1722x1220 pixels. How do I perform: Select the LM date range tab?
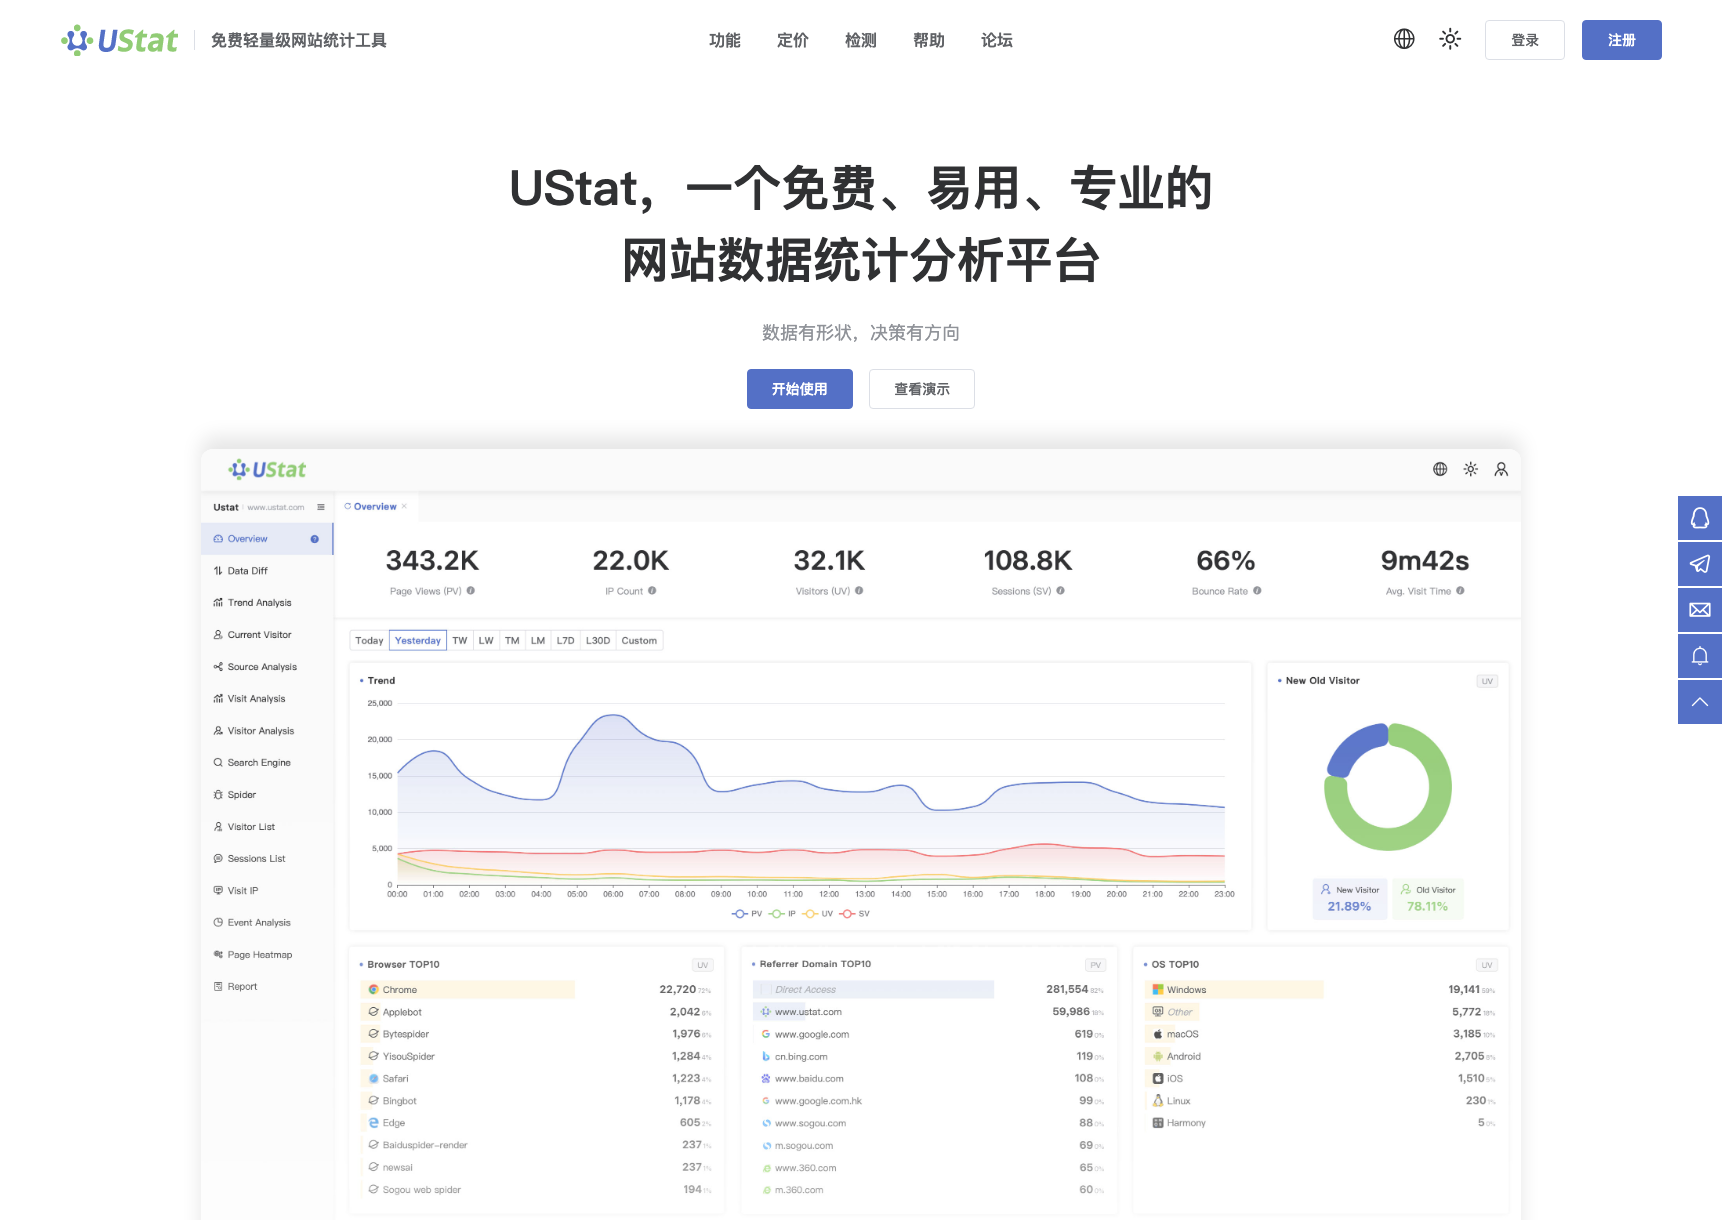tap(538, 641)
